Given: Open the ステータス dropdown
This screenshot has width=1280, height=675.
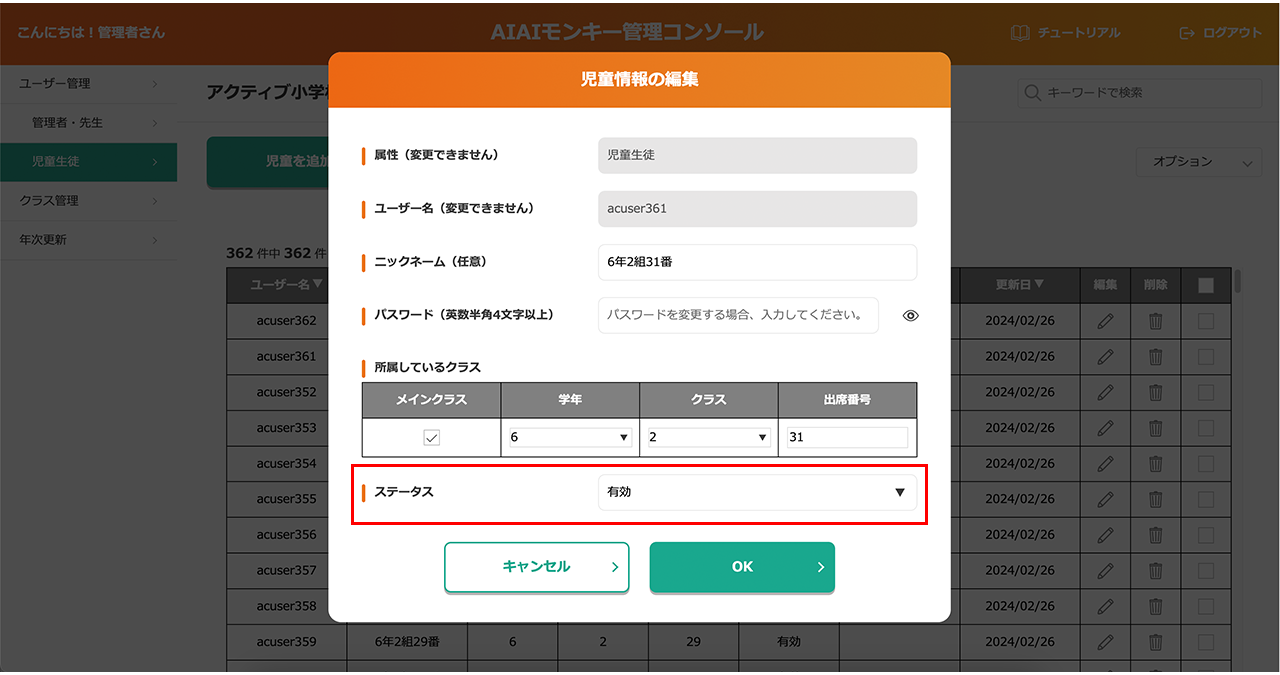Looking at the screenshot, I should click(756, 492).
